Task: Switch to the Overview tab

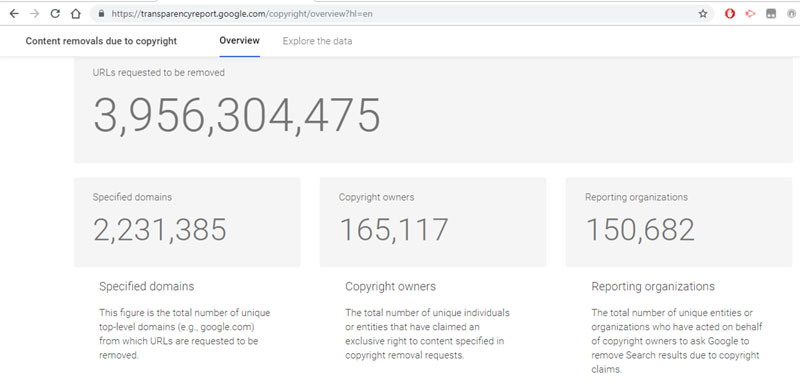Action: 239,40
